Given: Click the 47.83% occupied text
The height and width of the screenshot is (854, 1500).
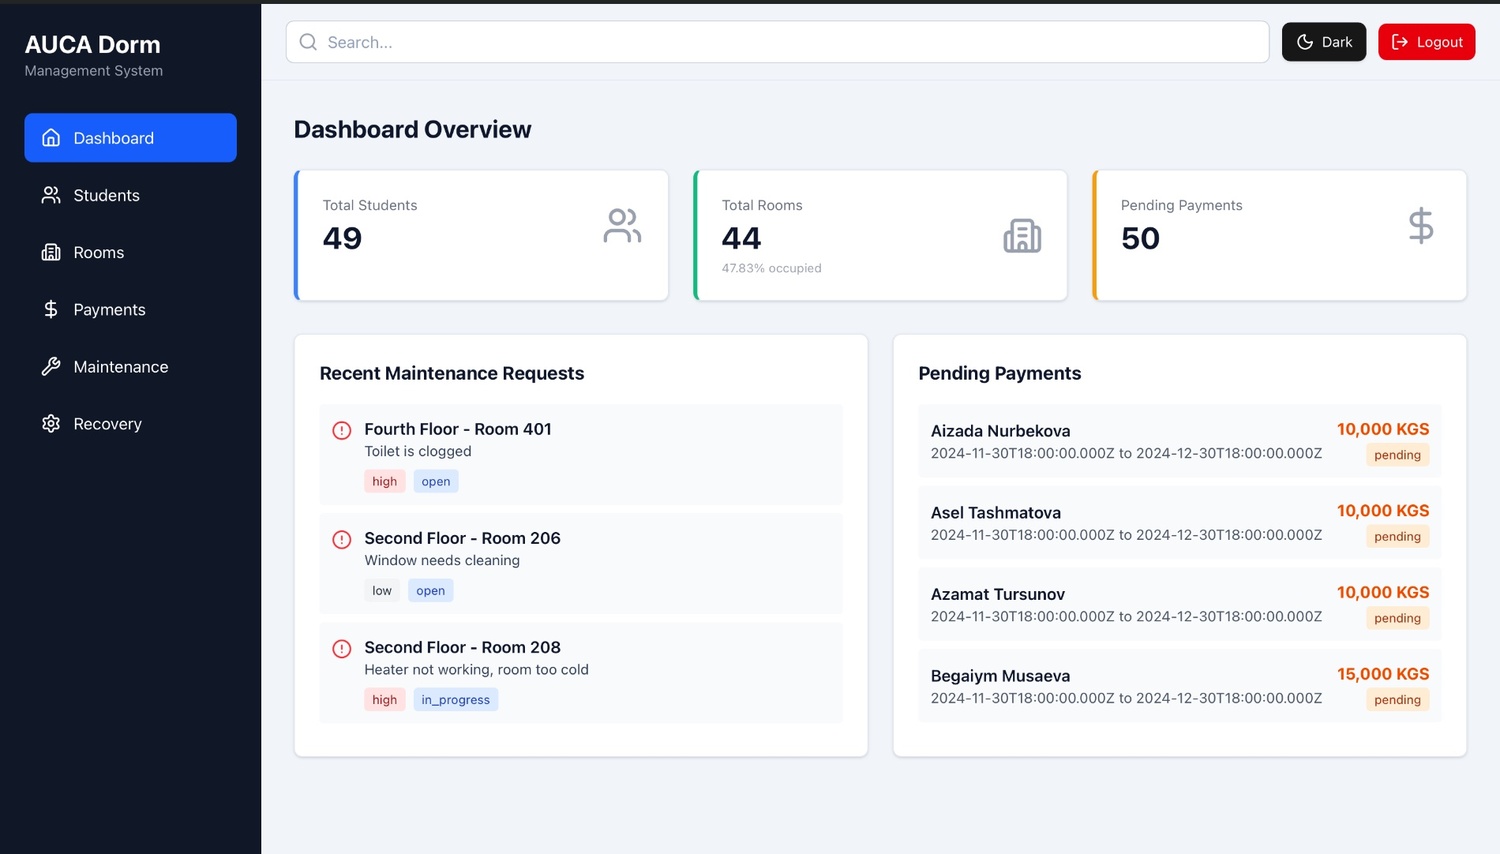Looking at the screenshot, I should [x=772, y=268].
